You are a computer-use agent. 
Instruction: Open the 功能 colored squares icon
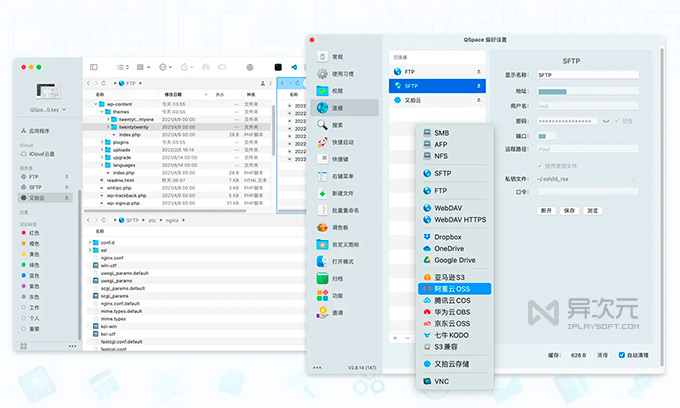tap(322, 295)
